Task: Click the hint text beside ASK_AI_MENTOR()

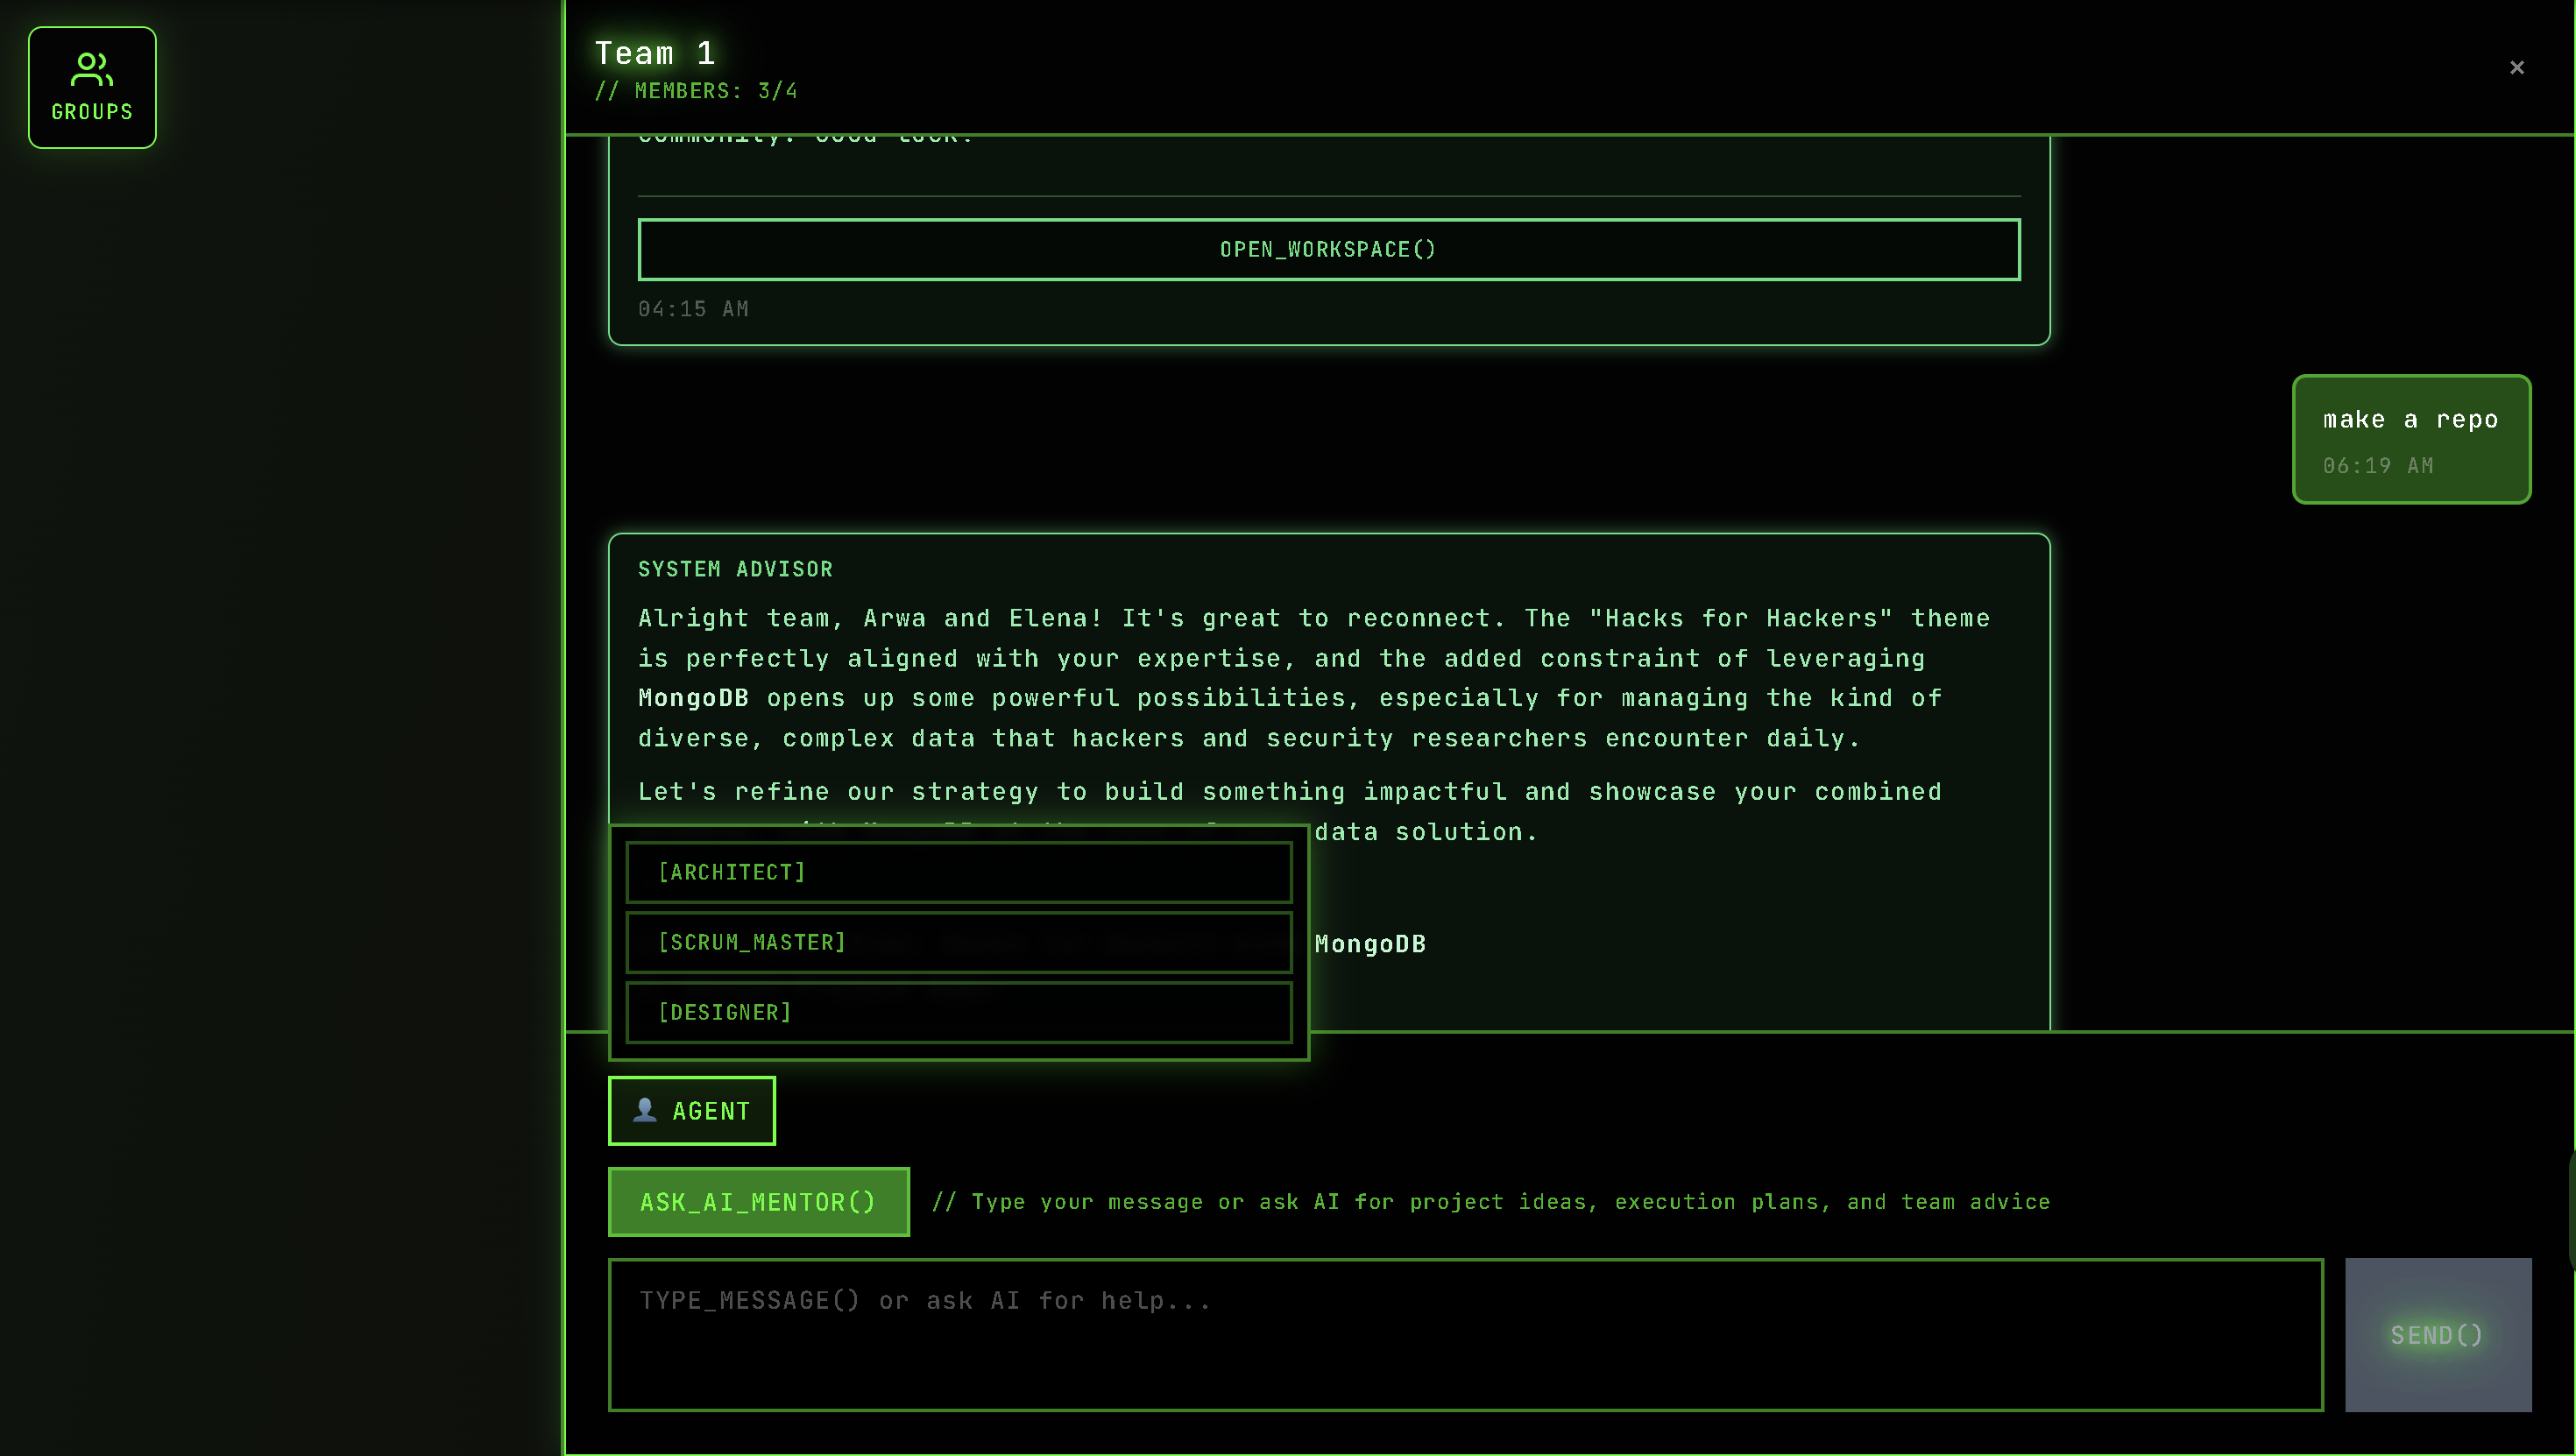Action: tap(1490, 1202)
